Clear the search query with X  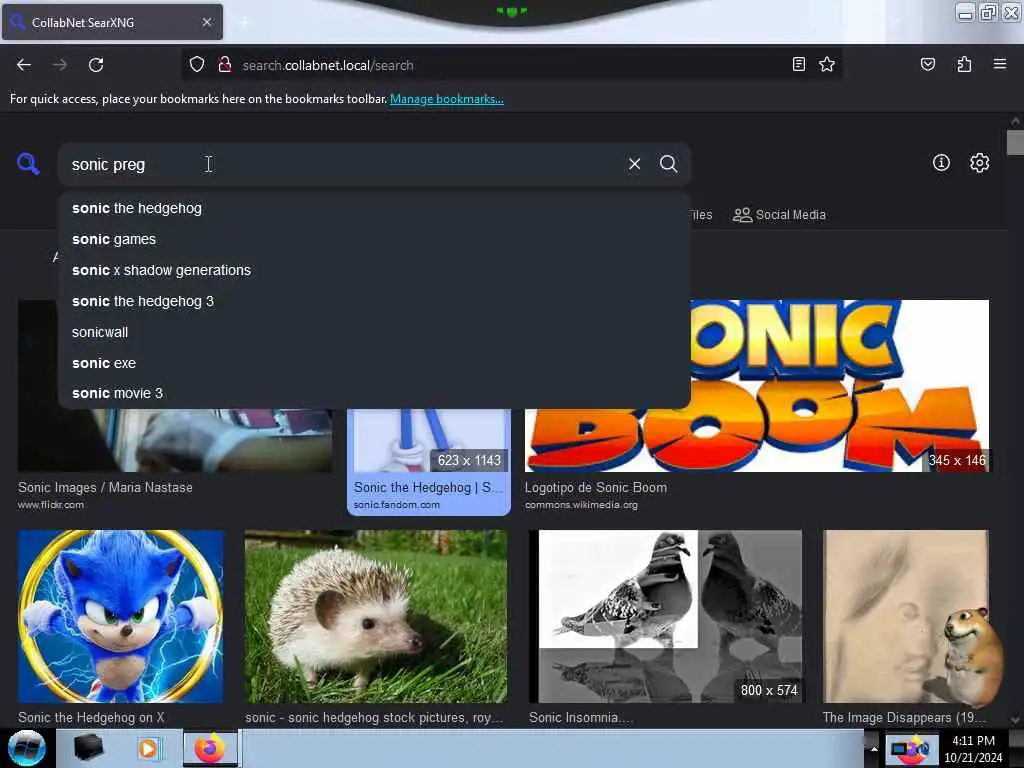[634, 164]
